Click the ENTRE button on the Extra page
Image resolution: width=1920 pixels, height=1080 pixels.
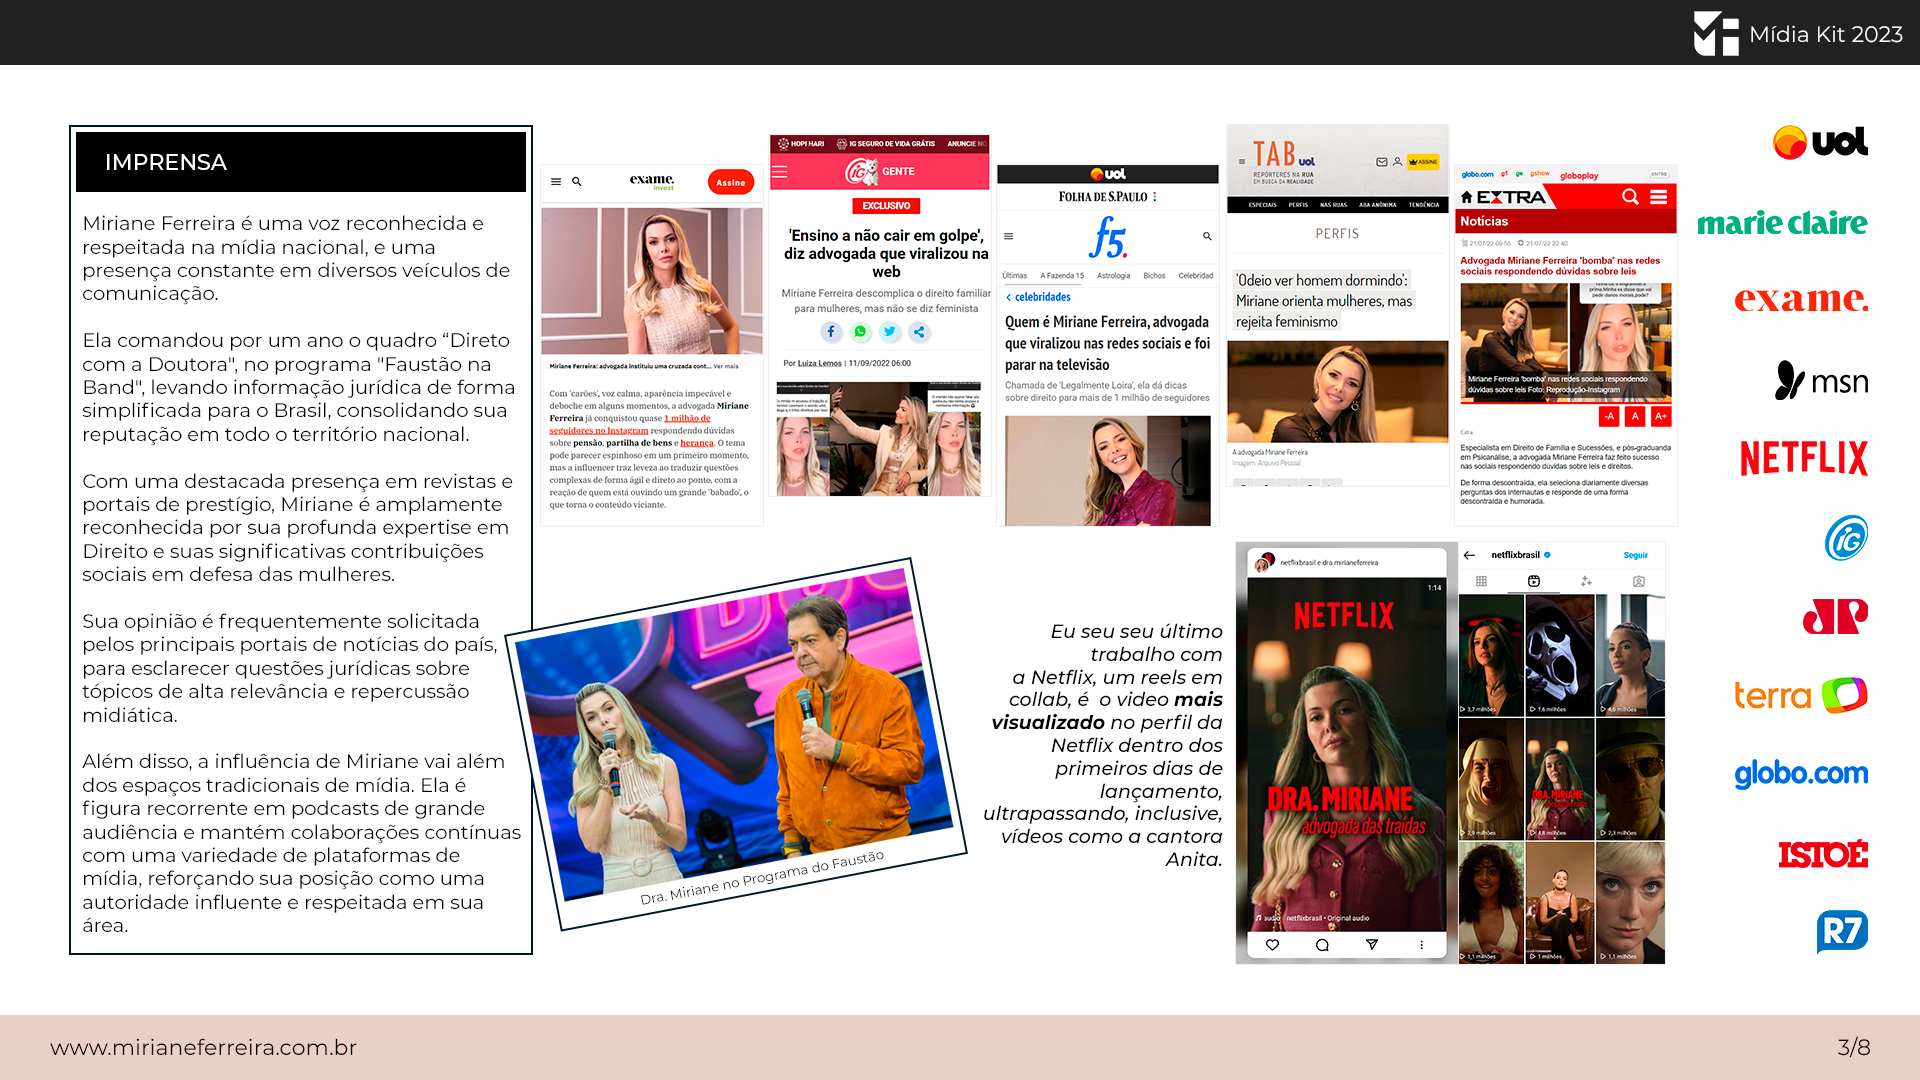pos(1660,174)
